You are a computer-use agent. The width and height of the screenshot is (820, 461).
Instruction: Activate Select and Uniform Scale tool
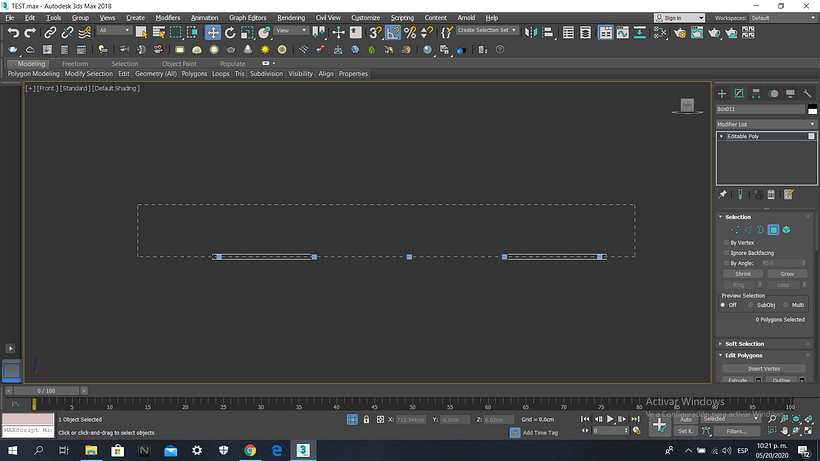point(247,32)
